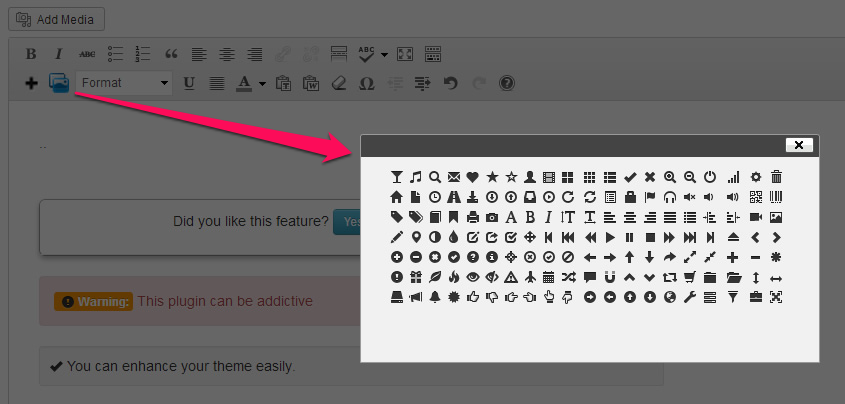
Task: Toggle blockquote formatting
Action: 171,54
